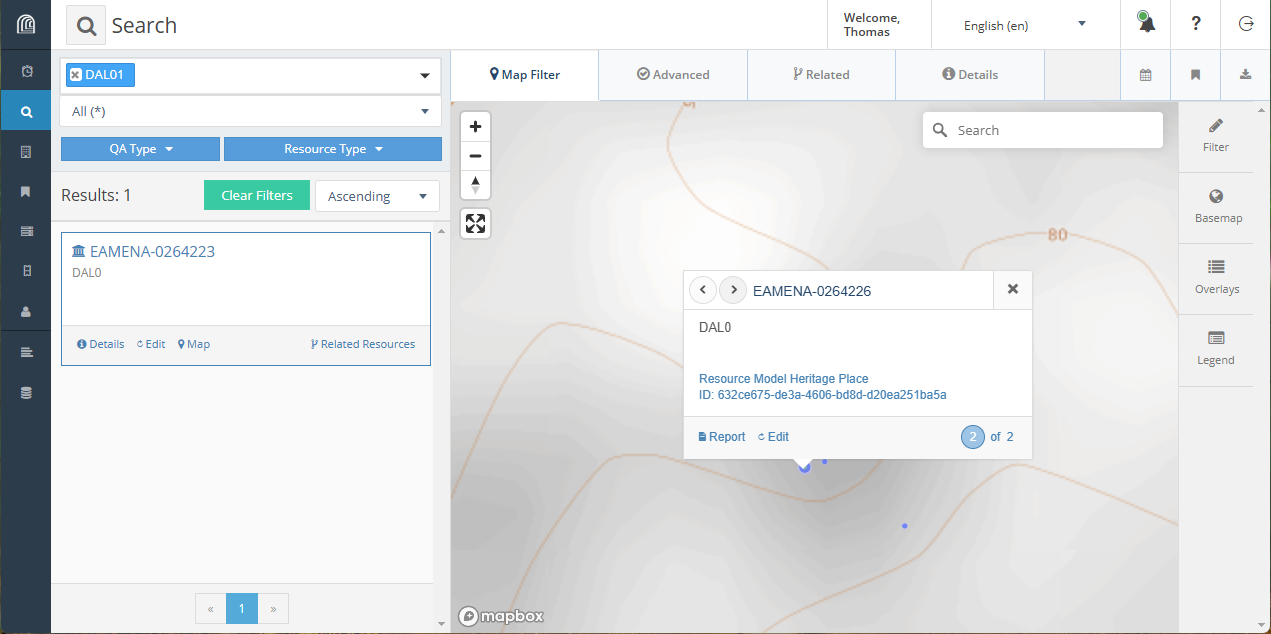The width and height of the screenshot is (1271, 634).
Task: Open Details link in the result card
Action: pyautogui.click(x=101, y=344)
